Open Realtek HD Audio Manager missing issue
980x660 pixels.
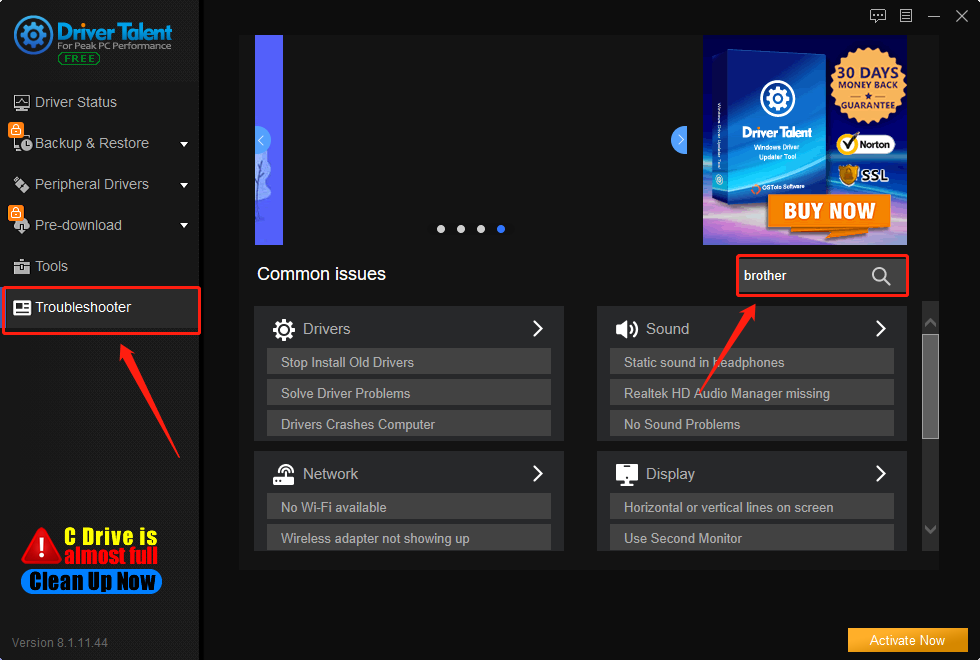[x=752, y=393]
